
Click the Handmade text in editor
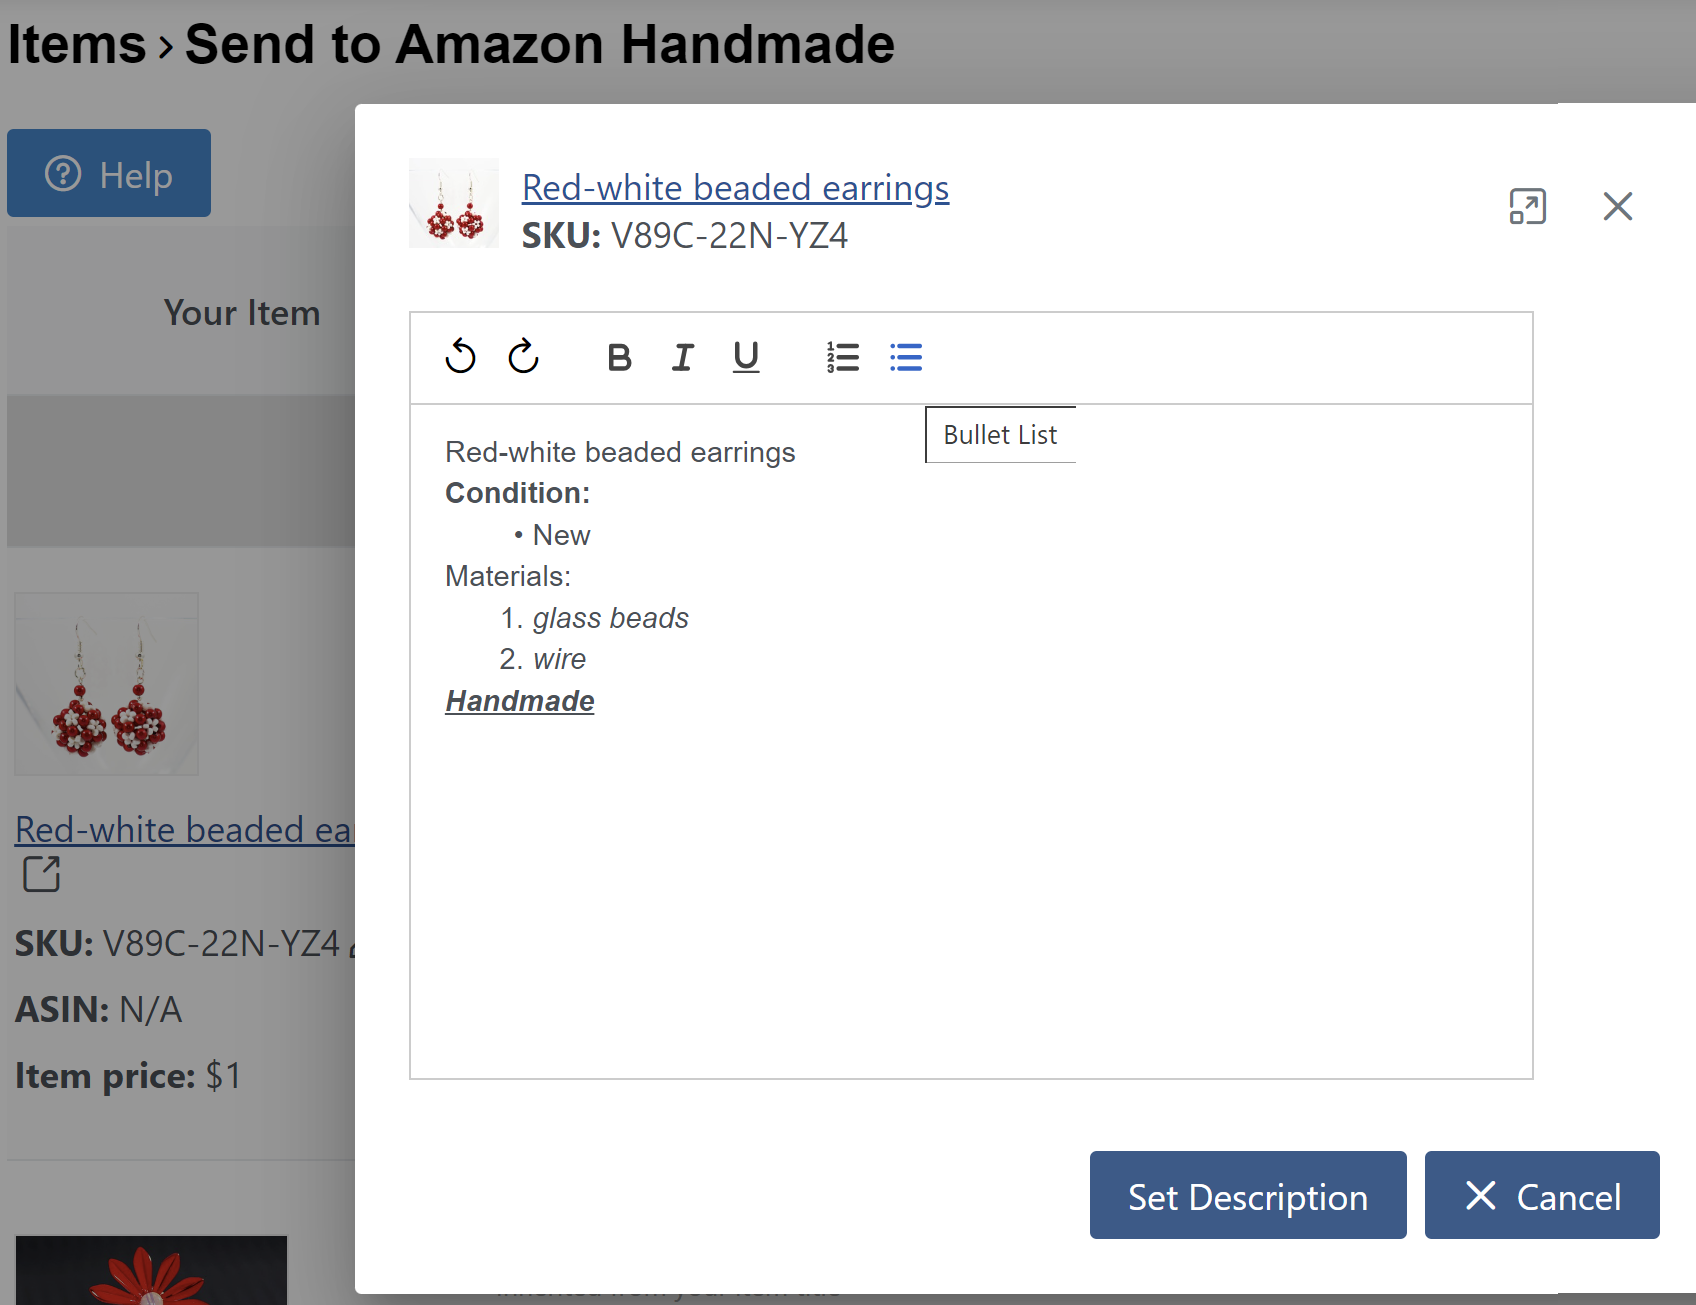tap(520, 701)
